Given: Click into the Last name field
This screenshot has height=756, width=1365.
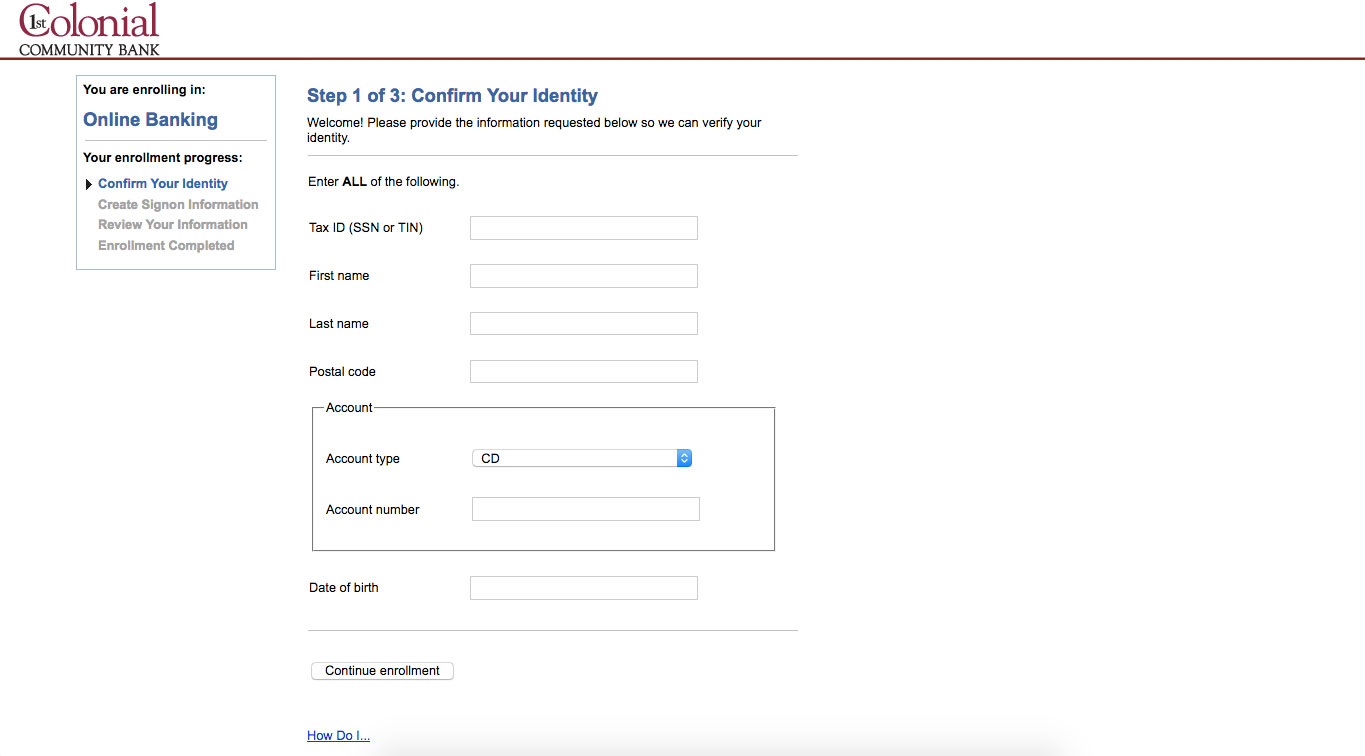Looking at the screenshot, I should click(584, 324).
